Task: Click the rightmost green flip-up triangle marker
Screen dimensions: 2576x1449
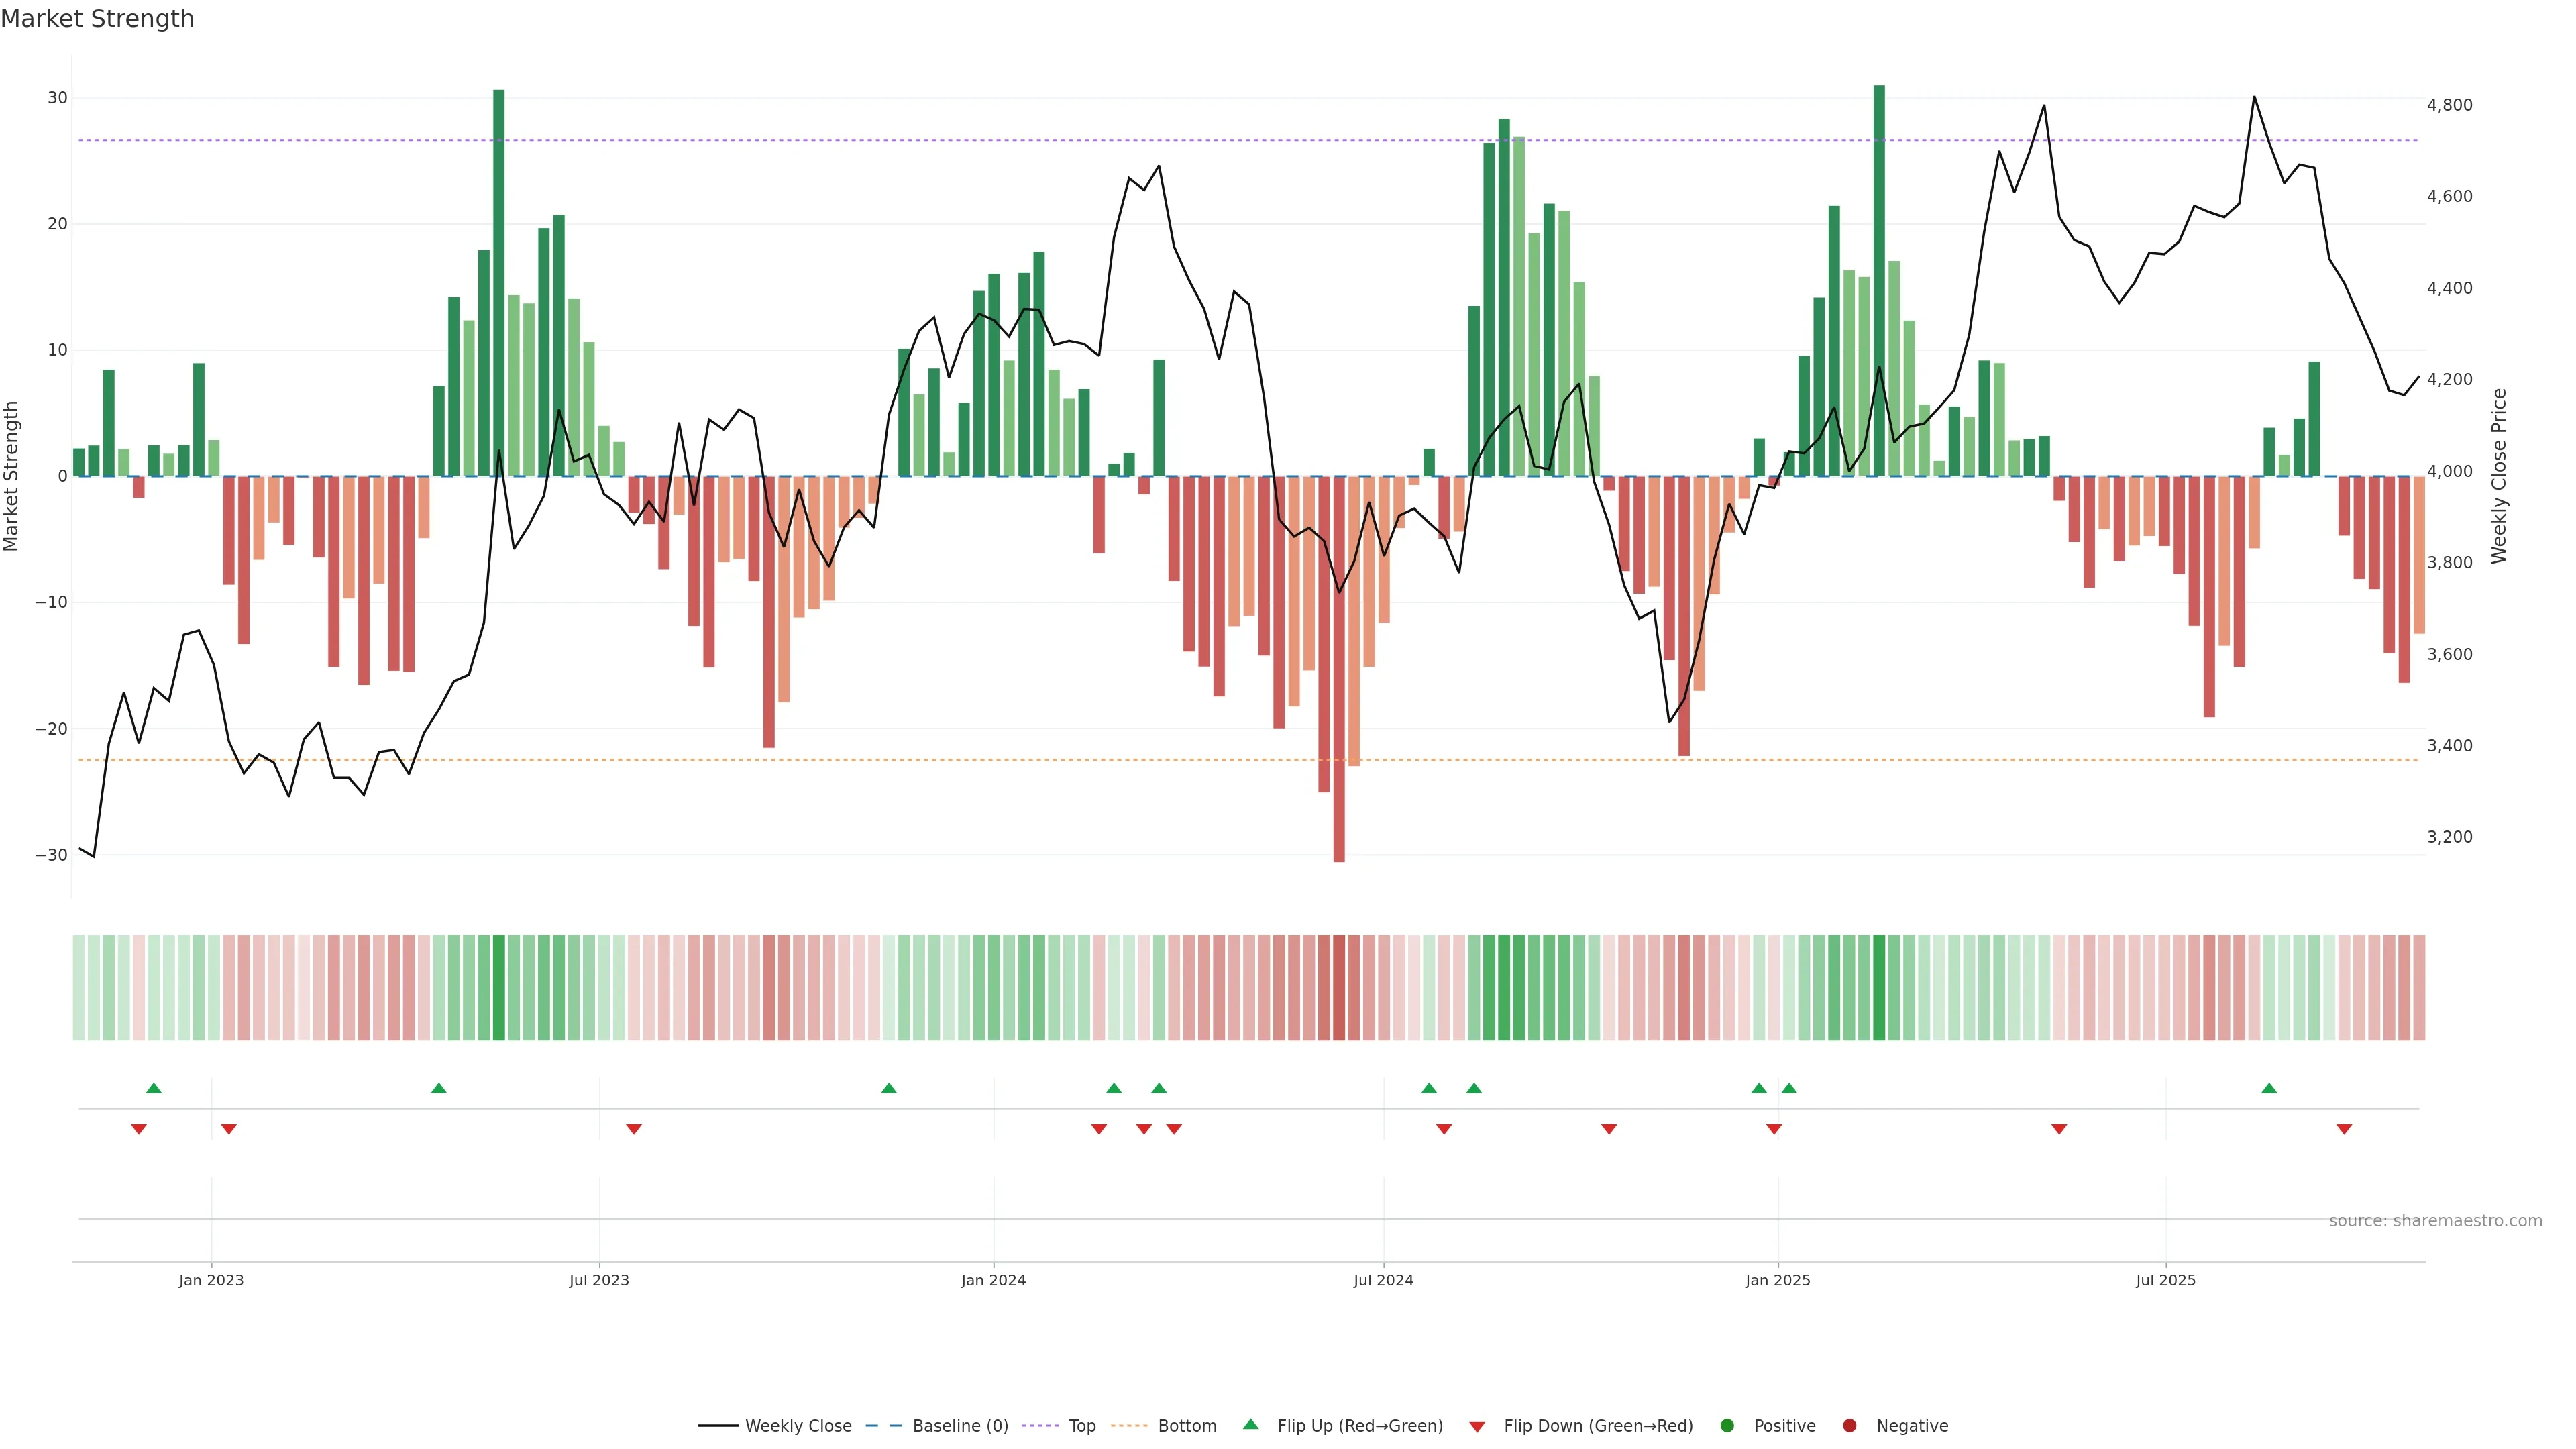Action: pyautogui.click(x=2269, y=1088)
